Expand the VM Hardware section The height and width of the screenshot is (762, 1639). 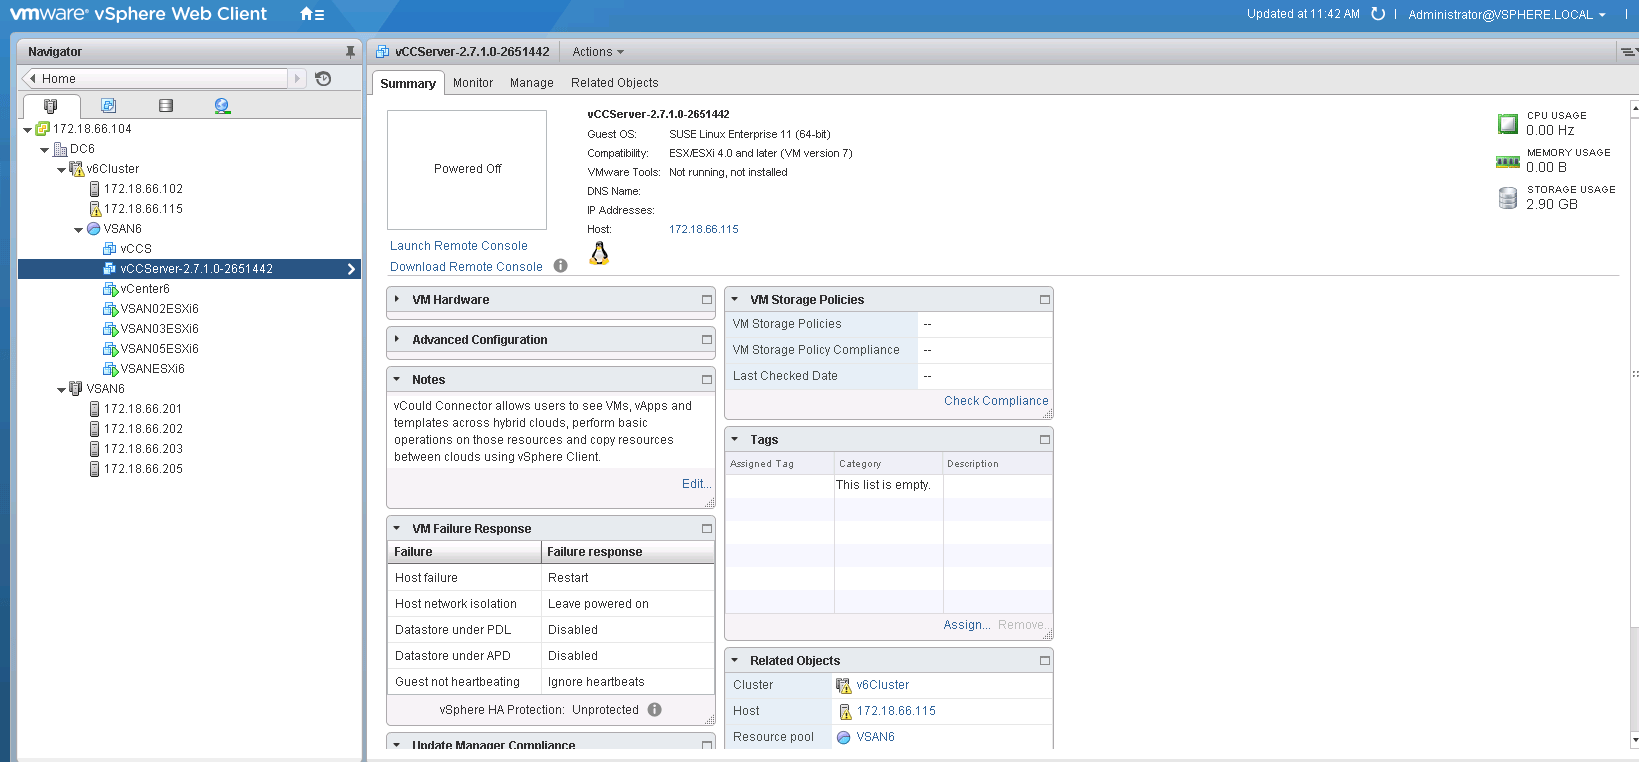(397, 299)
